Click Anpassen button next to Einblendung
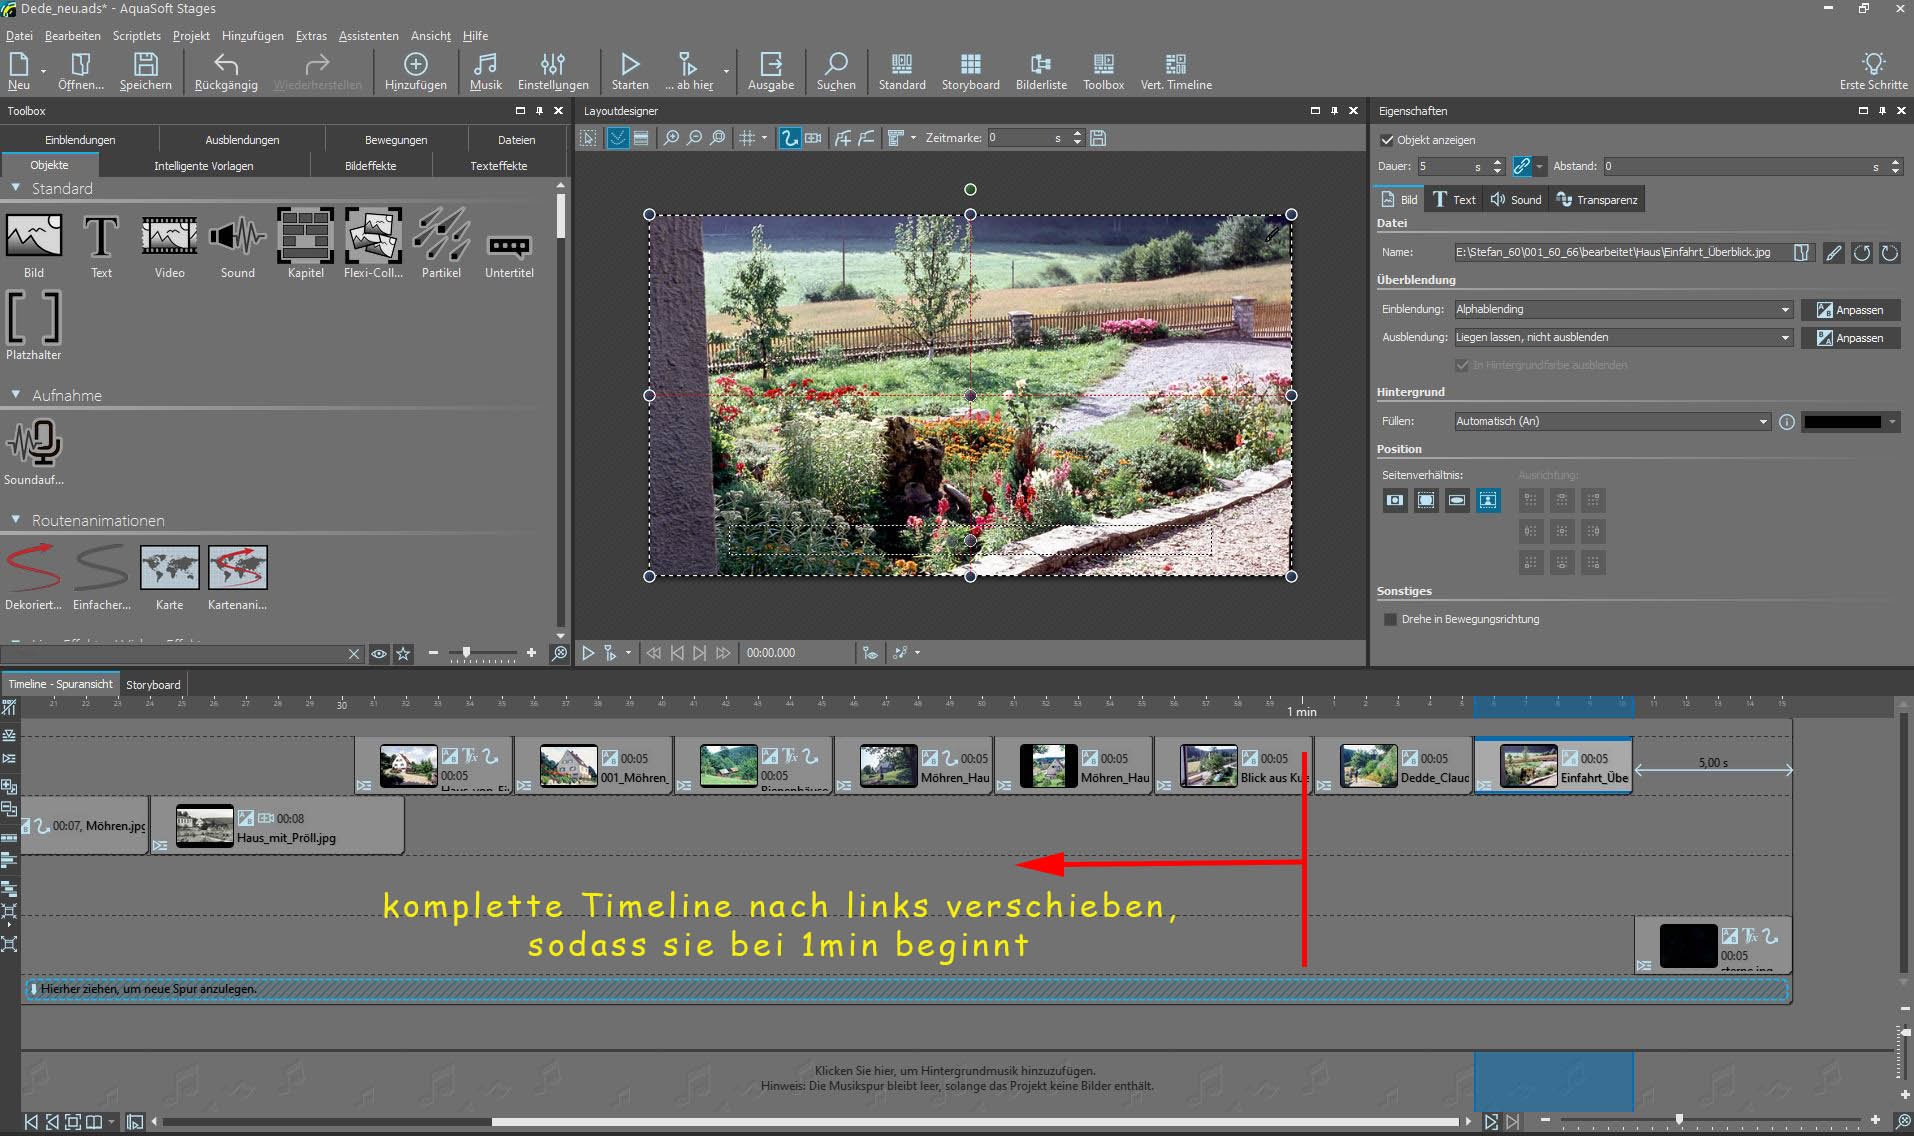The image size is (1914, 1136). tap(1850, 310)
